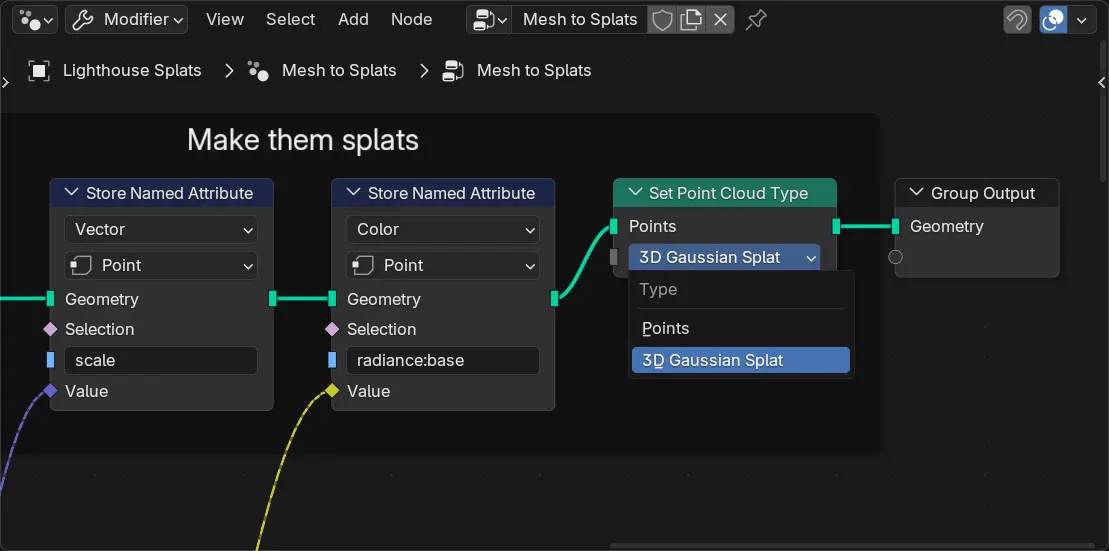Click Geometry input socket on Group Output
This screenshot has width=1109, height=551.
tap(895, 226)
